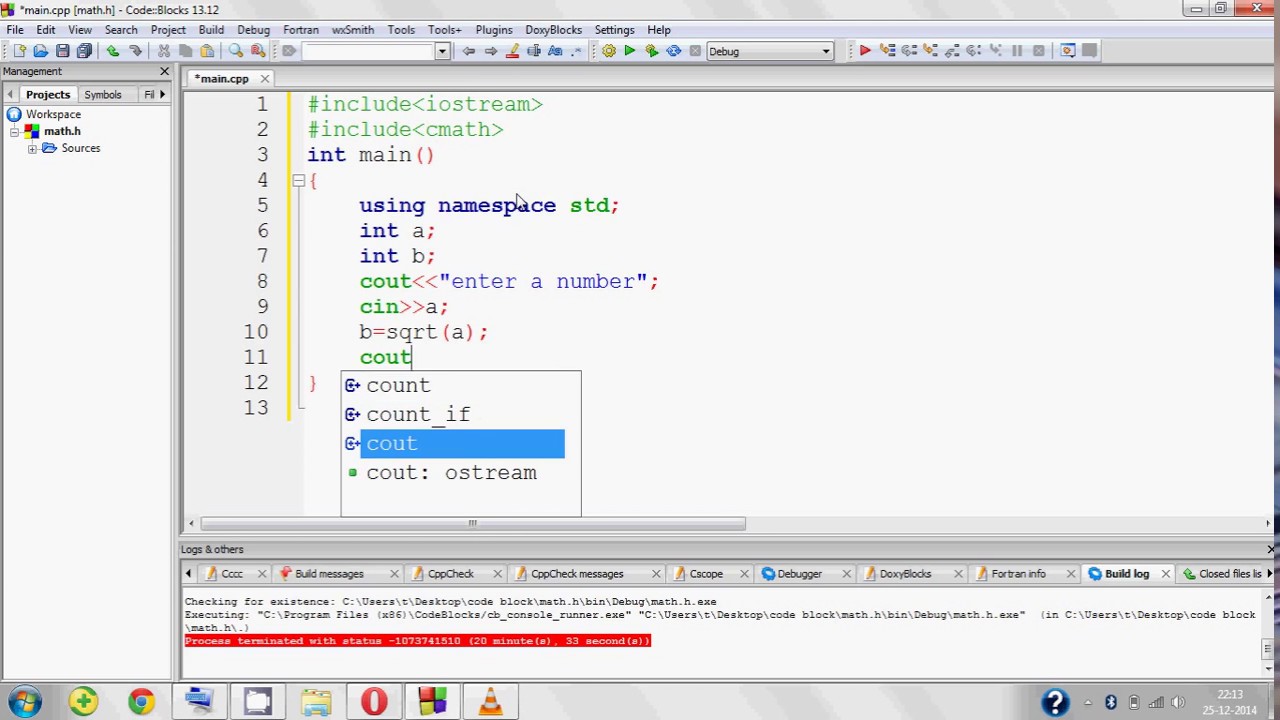Select the Projects tab
Viewport: 1280px width, 720px height.
[x=48, y=94]
